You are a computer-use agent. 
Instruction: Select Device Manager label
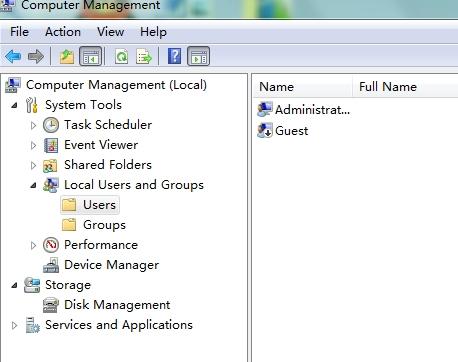pos(112,265)
